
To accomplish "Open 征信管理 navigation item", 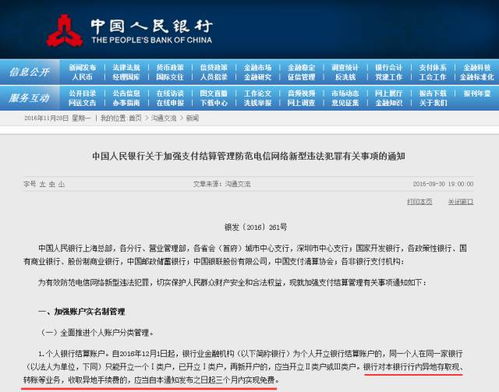I will coord(301,77).
